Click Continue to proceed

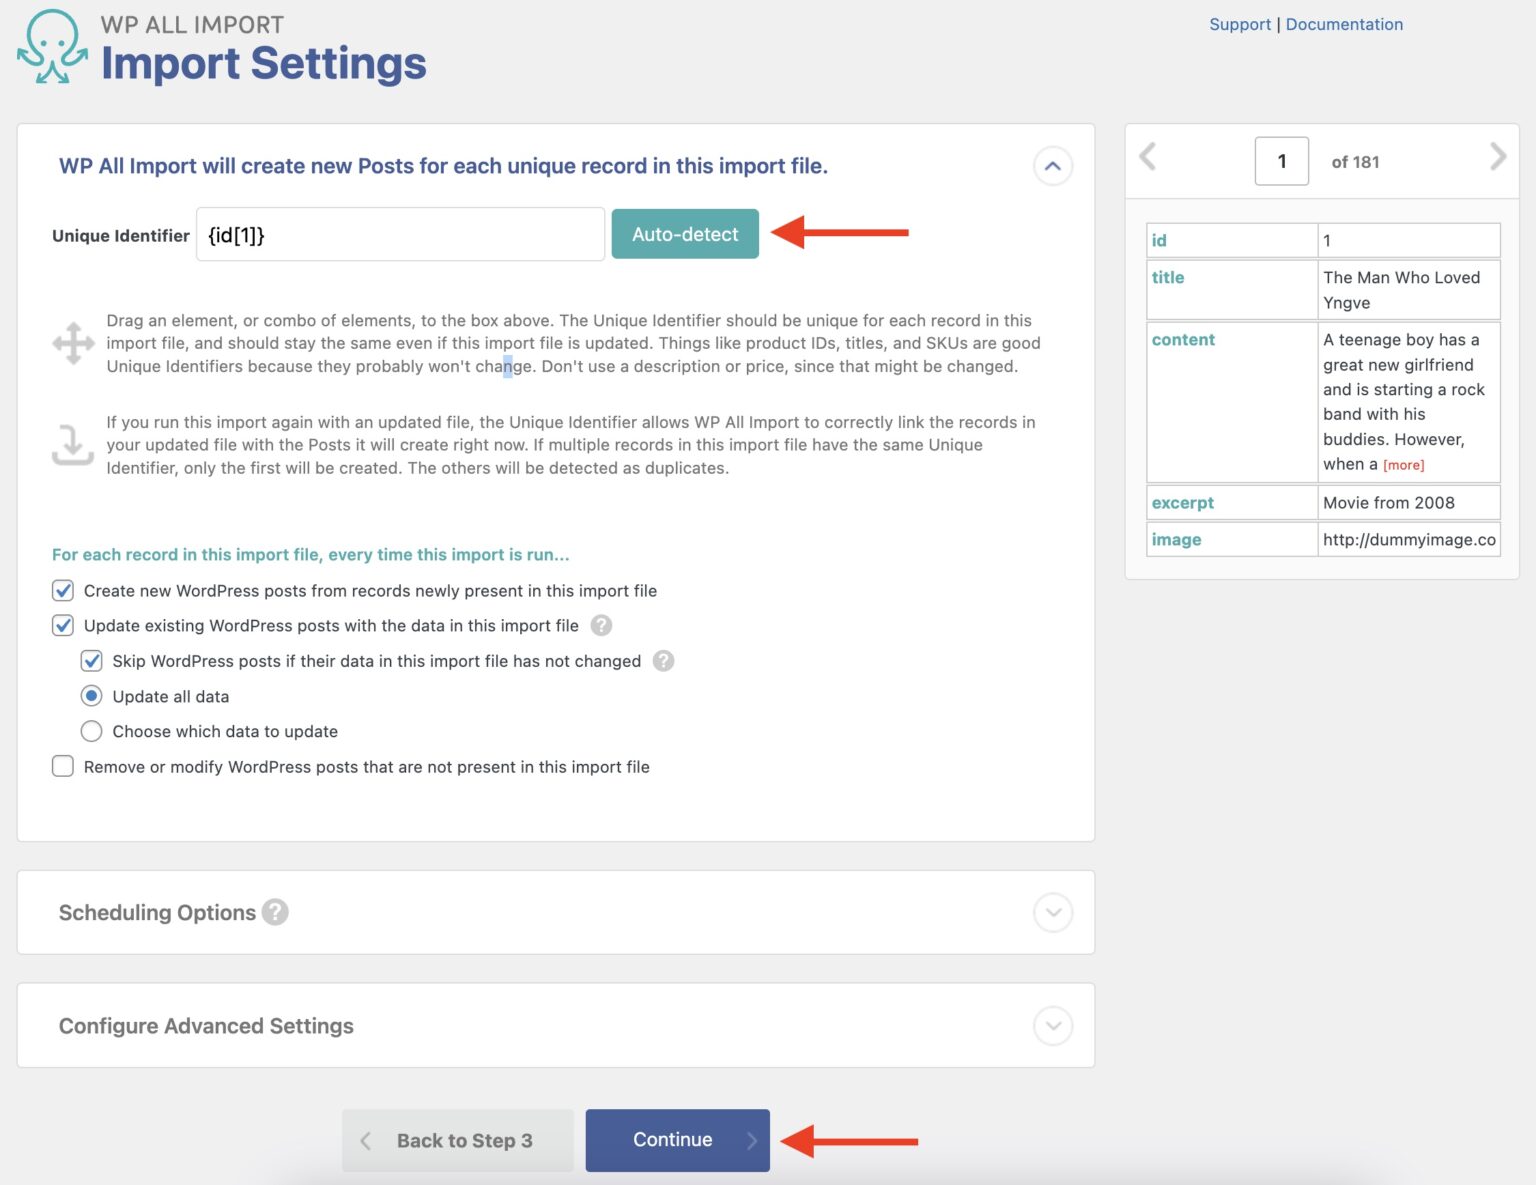[x=677, y=1140]
